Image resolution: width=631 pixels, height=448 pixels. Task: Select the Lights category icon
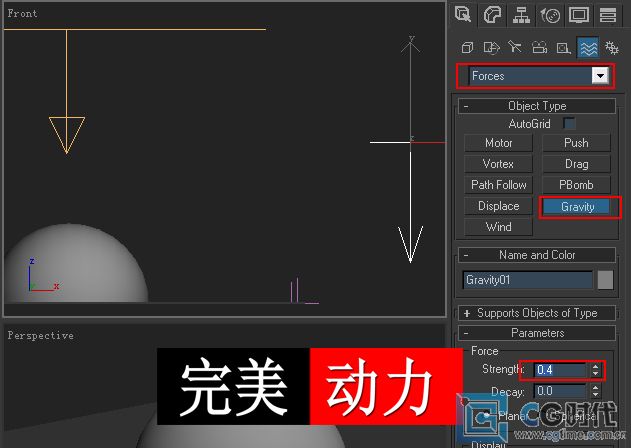click(x=515, y=48)
